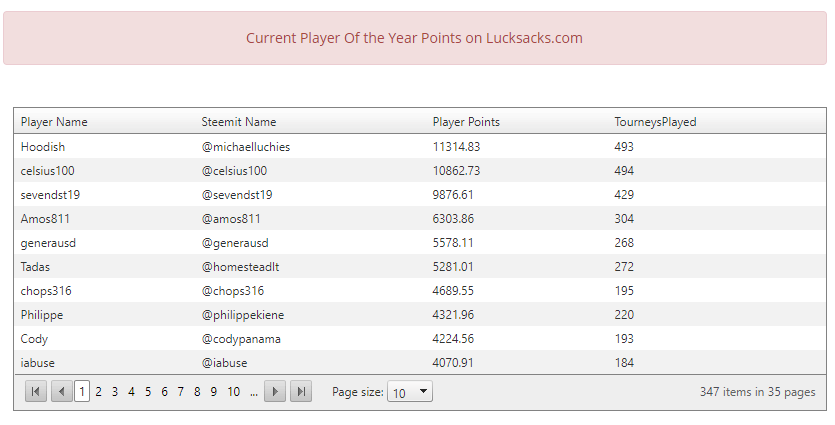Click the player name sevendst19
Screen dimensions: 835x425
pos(50,195)
